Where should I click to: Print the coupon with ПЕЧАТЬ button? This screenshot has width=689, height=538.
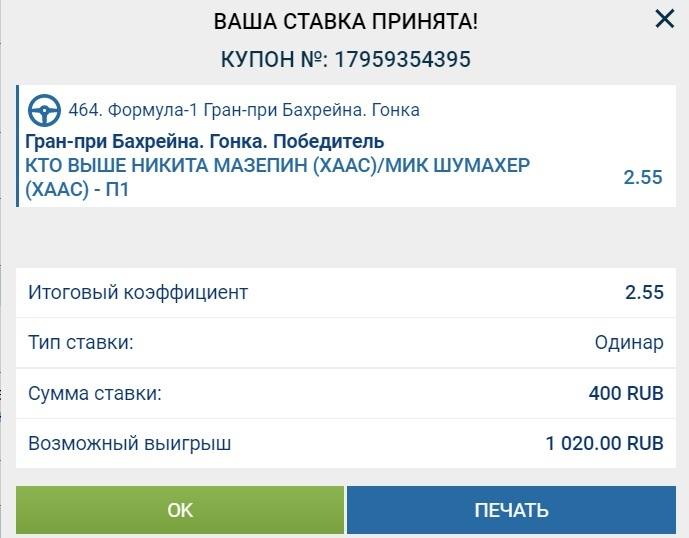(511, 510)
